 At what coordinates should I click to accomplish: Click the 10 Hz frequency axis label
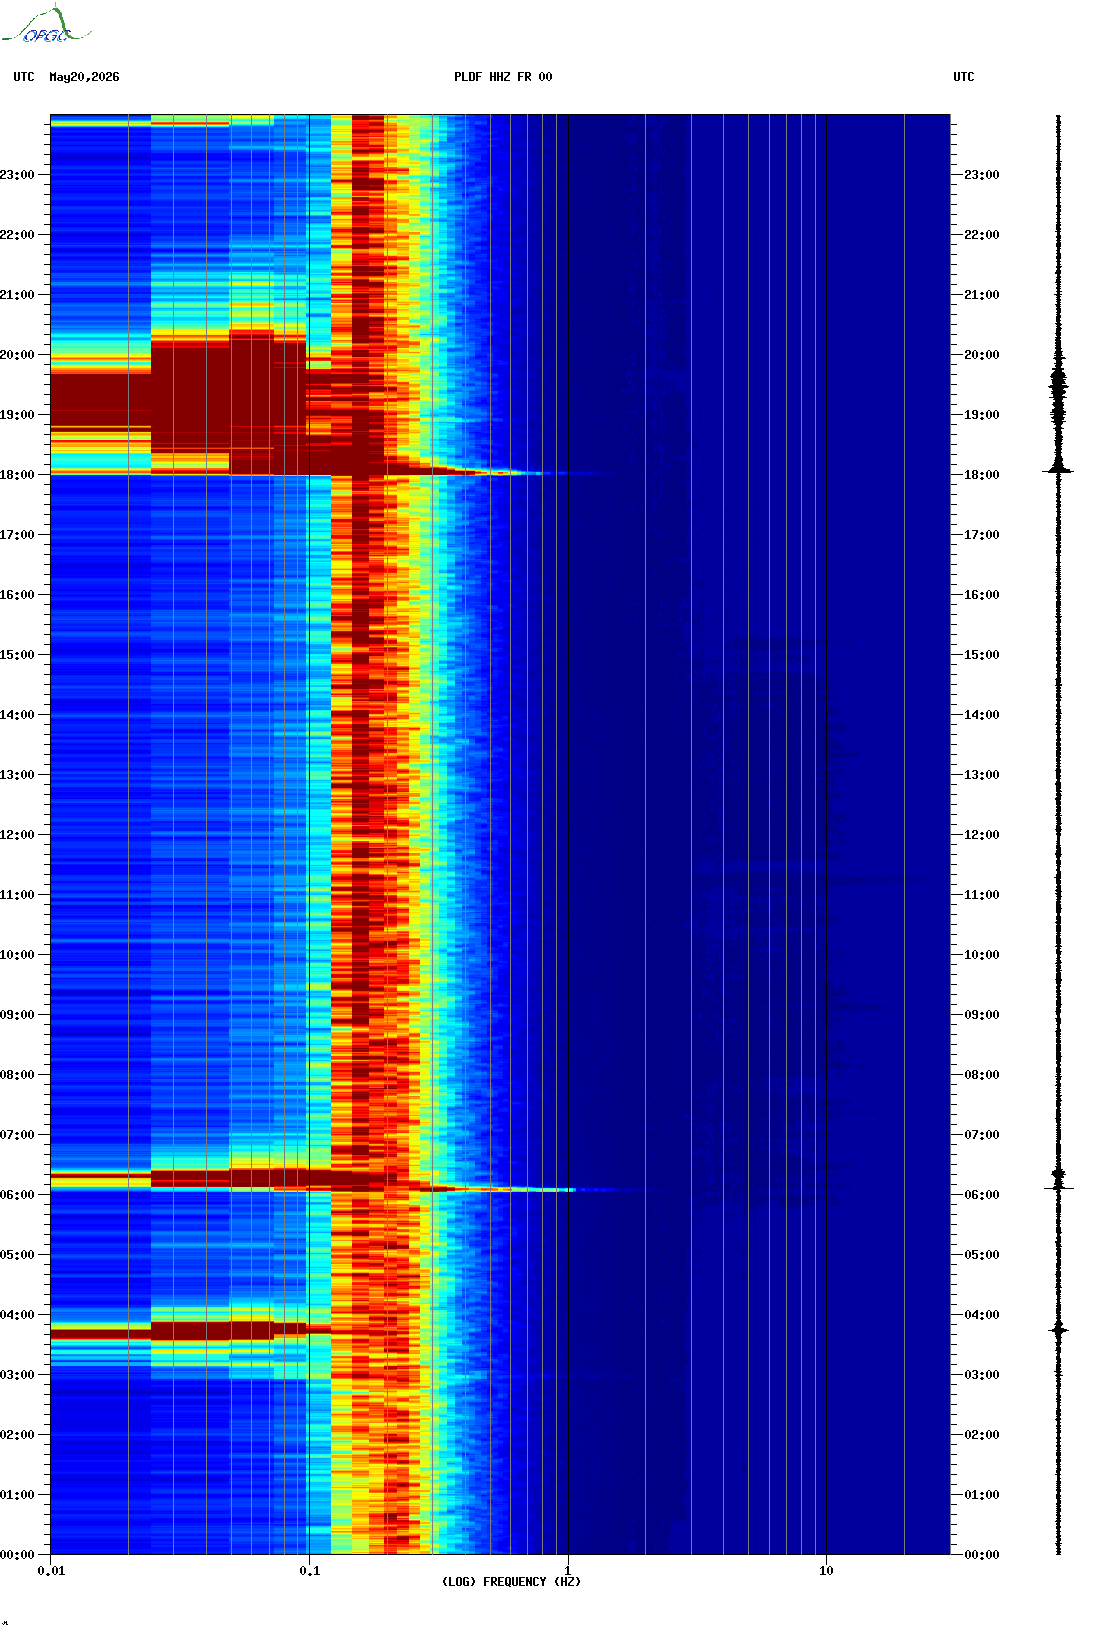click(x=826, y=1571)
